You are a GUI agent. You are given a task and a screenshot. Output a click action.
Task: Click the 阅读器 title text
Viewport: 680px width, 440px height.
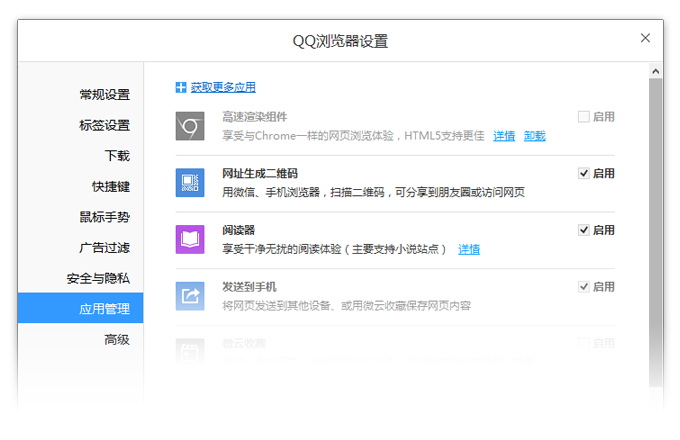pos(239,230)
